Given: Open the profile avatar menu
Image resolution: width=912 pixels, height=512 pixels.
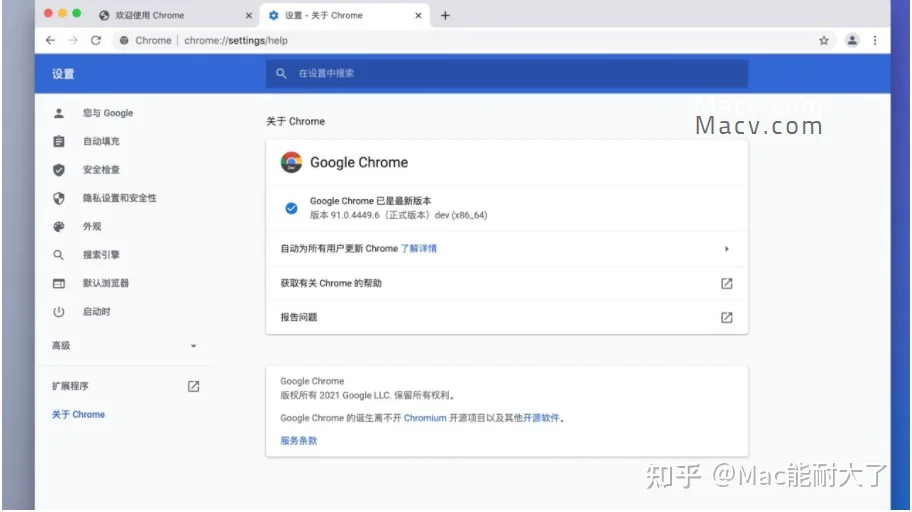Looking at the screenshot, I should 852,40.
